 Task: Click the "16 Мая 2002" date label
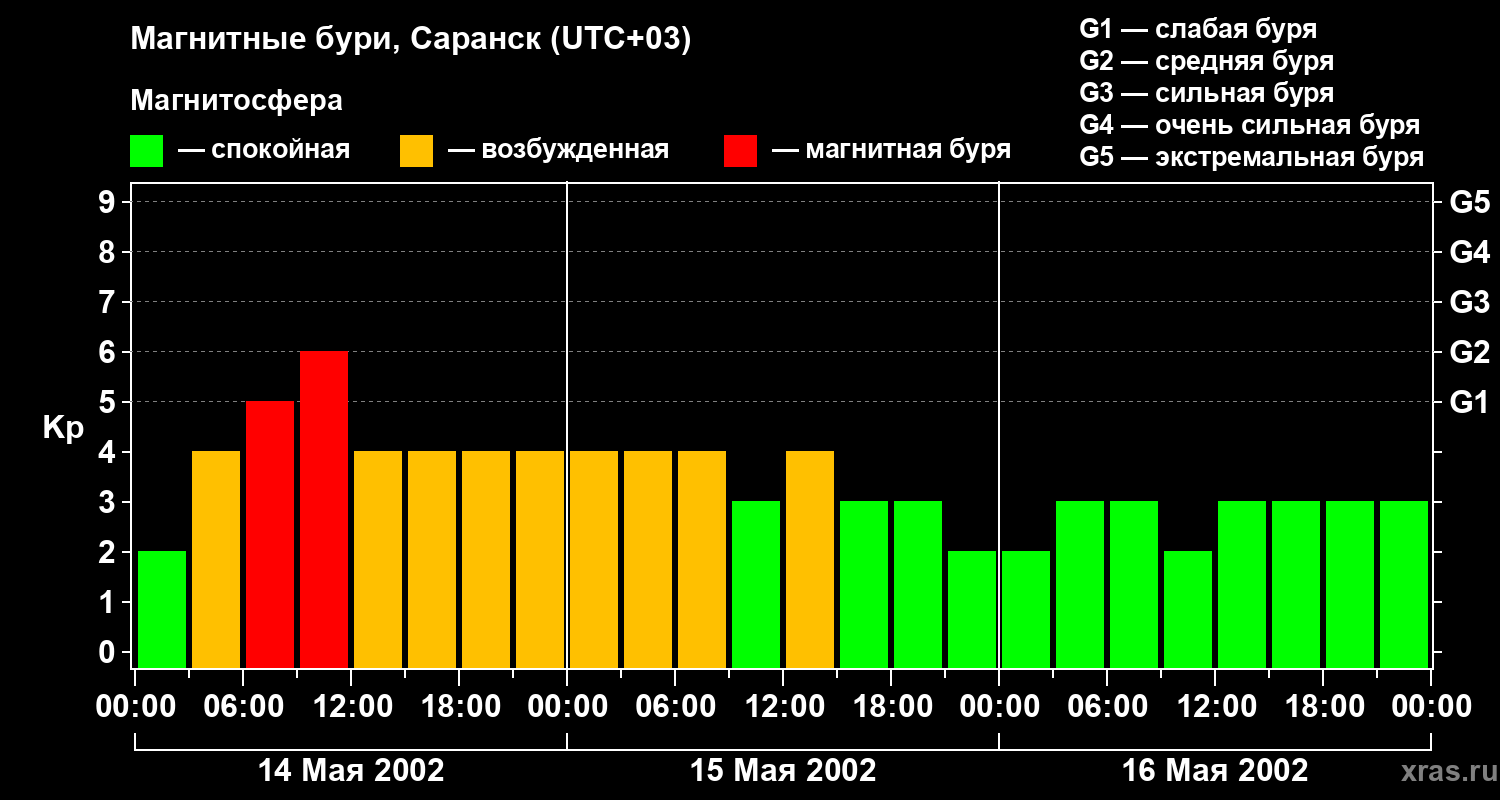pos(1215,771)
